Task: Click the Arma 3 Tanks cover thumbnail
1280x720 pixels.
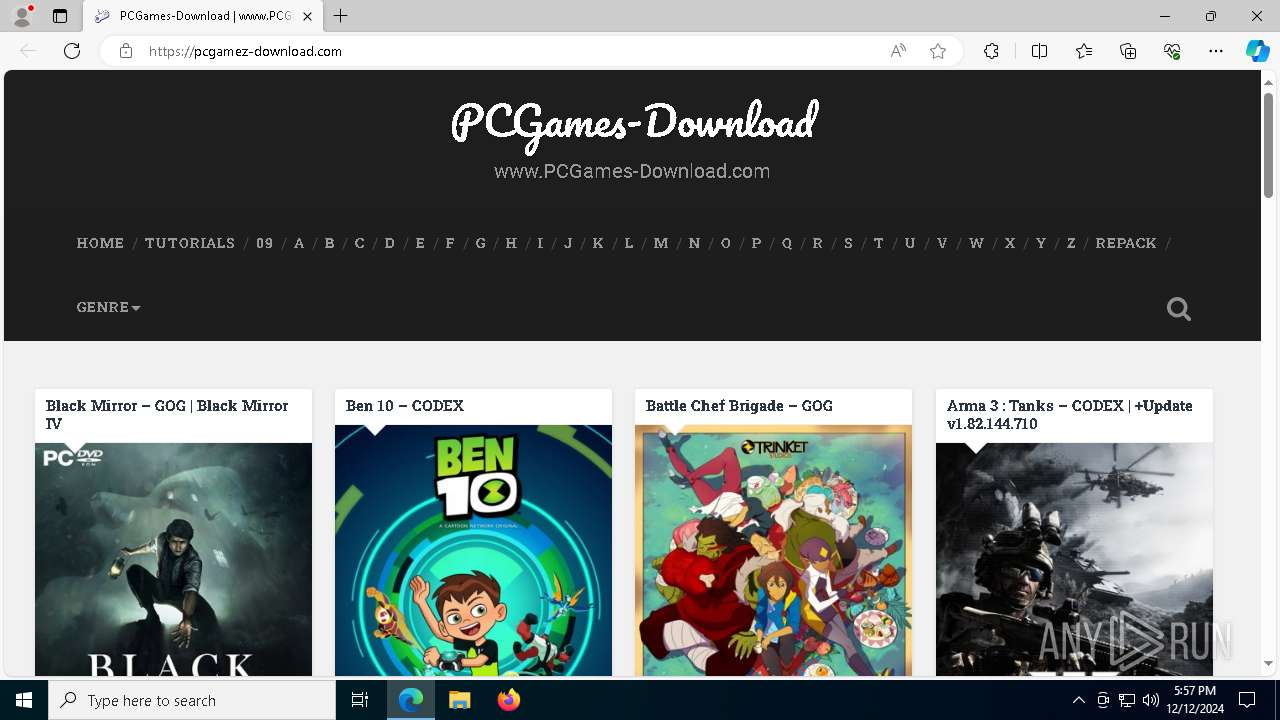Action: [1074, 559]
